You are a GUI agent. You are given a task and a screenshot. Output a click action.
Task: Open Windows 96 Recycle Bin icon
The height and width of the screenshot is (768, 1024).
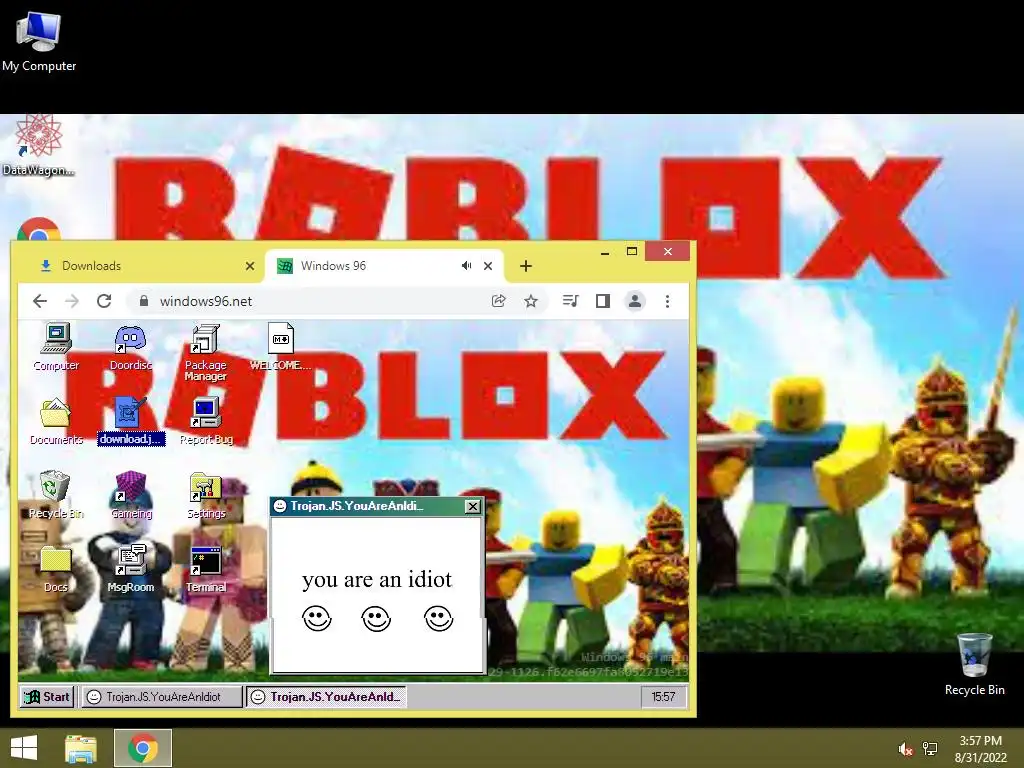[56, 495]
